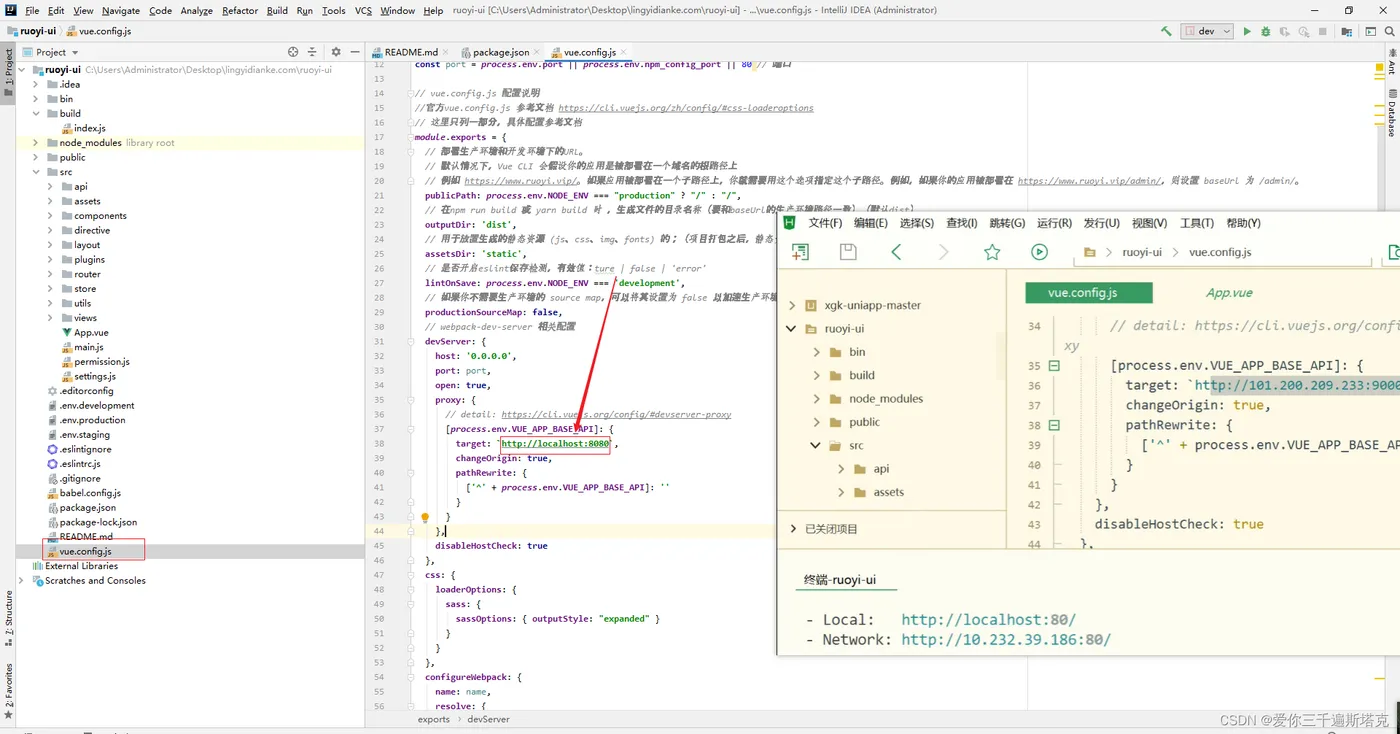The height and width of the screenshot is (734, 1400).
Task: Expand xgk-uniapp-master project in HBuilderX
Action: pos(792,305)
